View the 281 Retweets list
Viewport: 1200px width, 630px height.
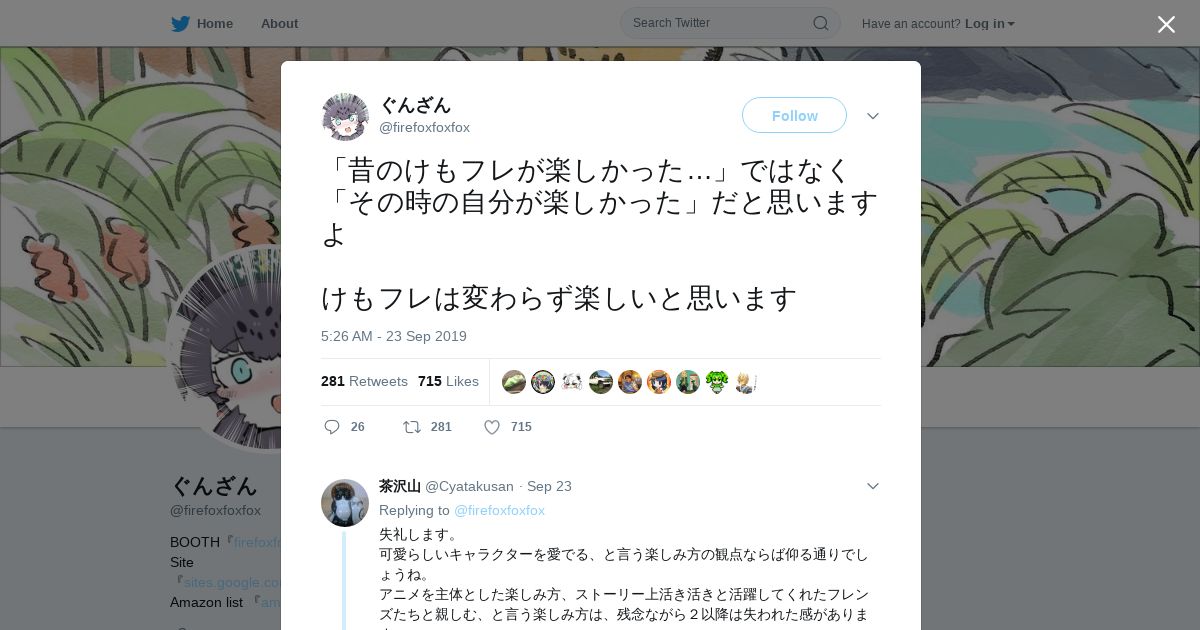(x=364, y=381)
